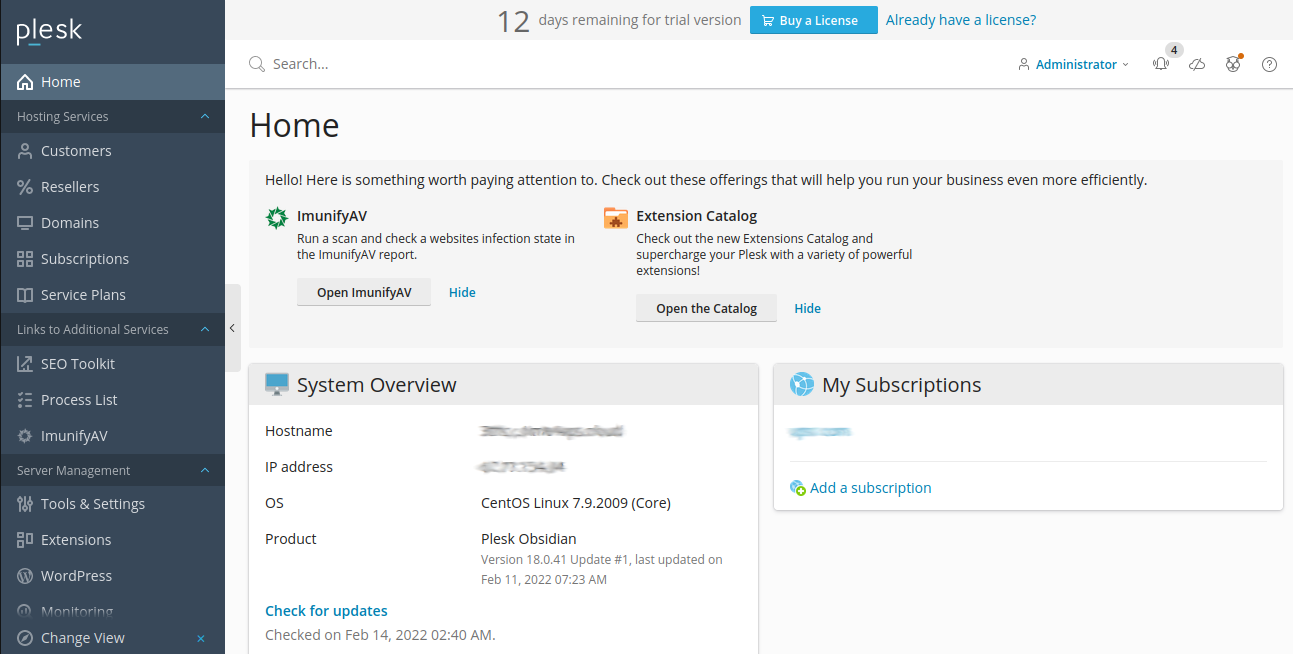Click the My Subscriptions globe icon
Viewport: 1293px width, 654px height.
tap(800, 383)
